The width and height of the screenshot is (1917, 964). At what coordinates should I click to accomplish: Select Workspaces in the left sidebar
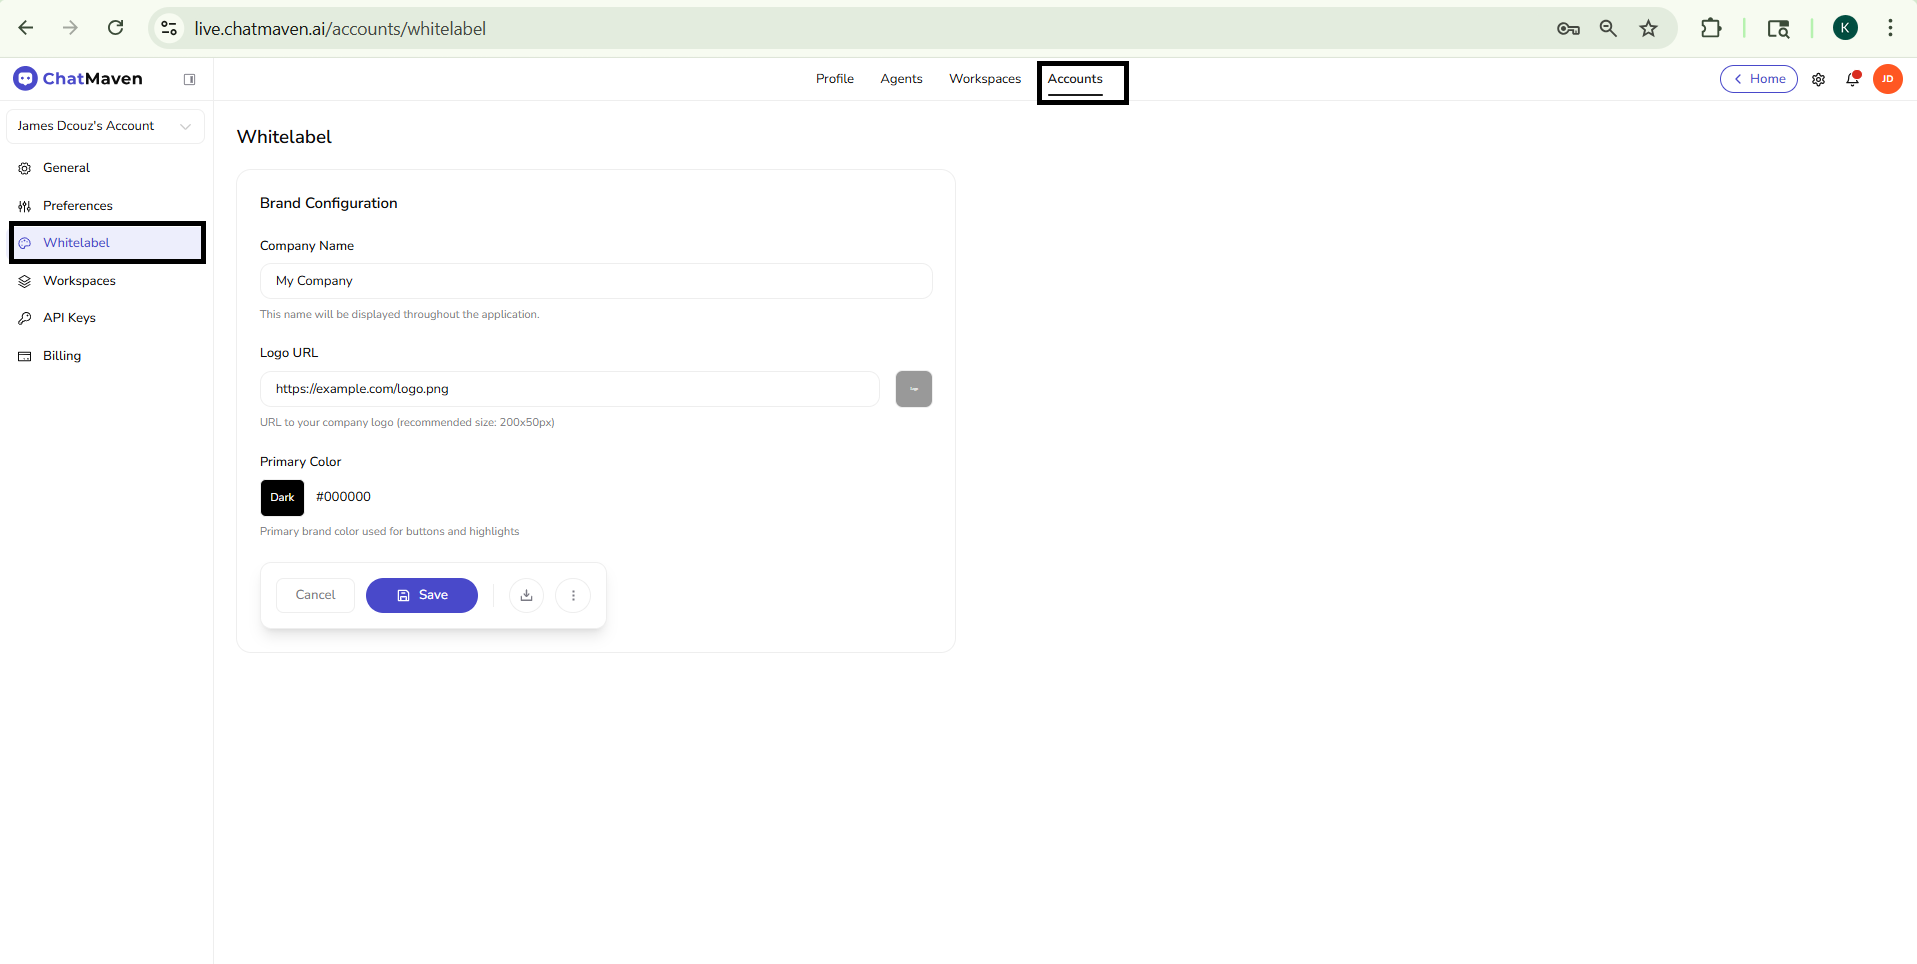coord(79,281)
